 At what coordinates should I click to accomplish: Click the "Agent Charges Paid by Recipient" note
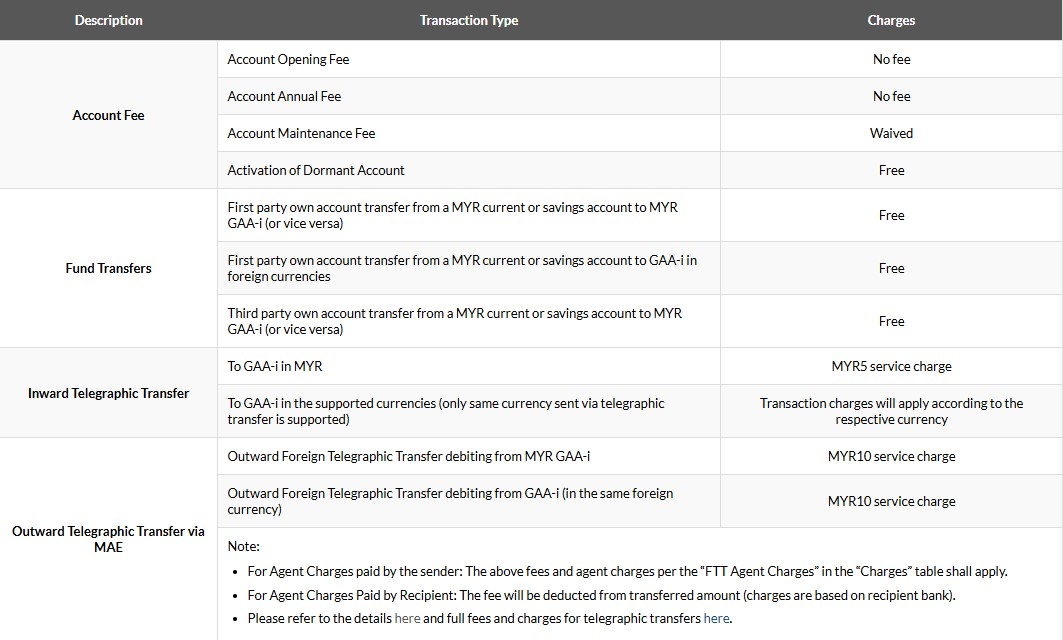600,595
